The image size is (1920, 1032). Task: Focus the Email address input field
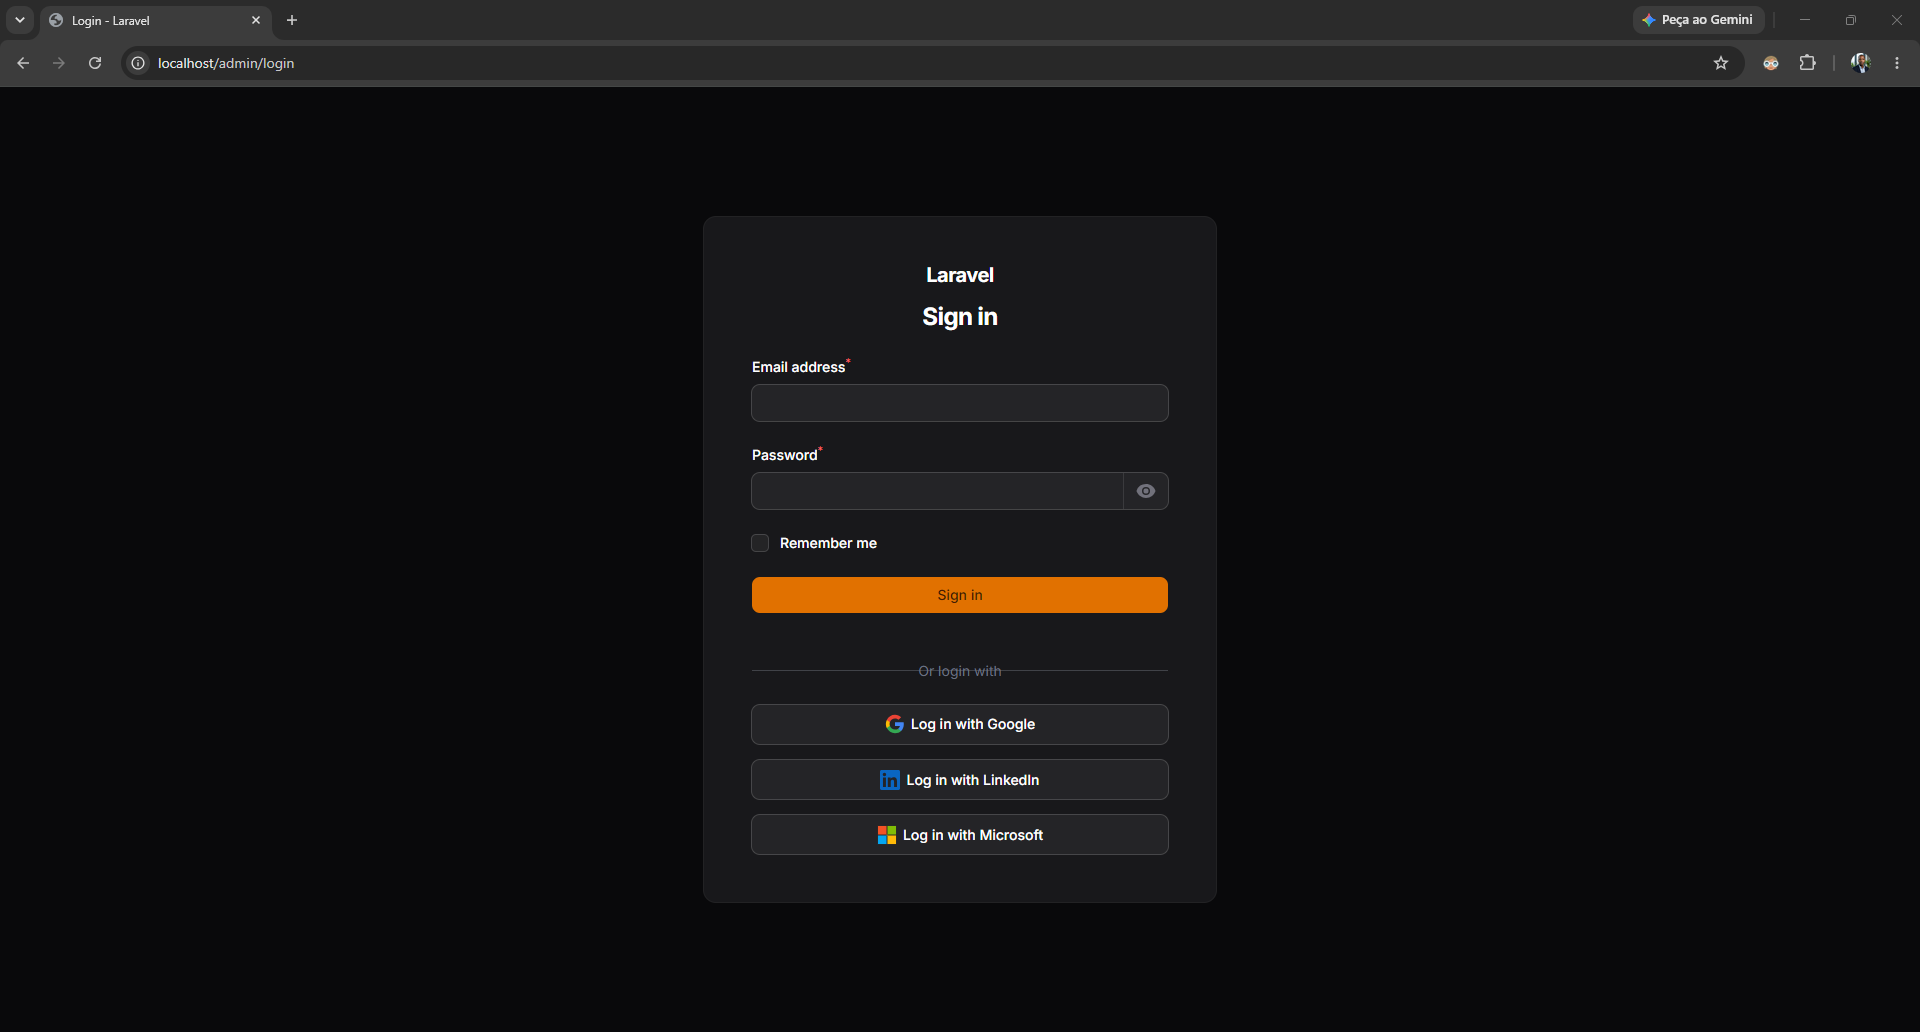pos(960,403)
